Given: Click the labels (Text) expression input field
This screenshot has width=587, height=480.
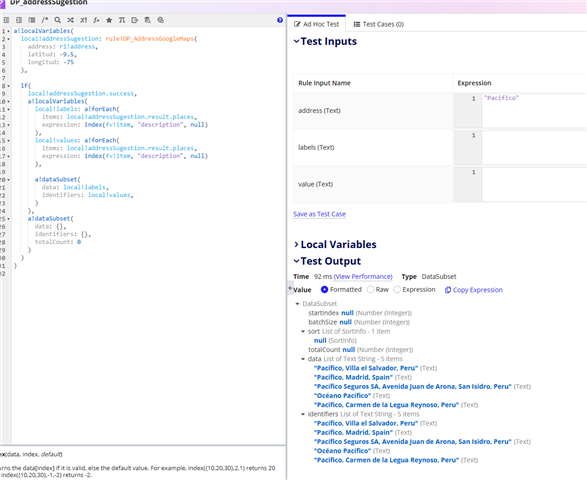Looking at the screenshot, I should pos(520,148).
